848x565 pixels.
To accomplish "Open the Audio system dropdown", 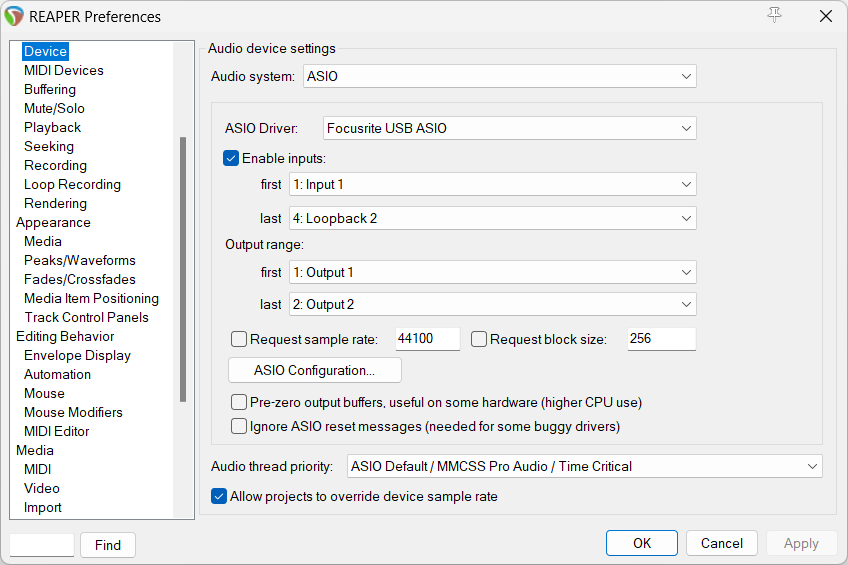I will point(499,76).
